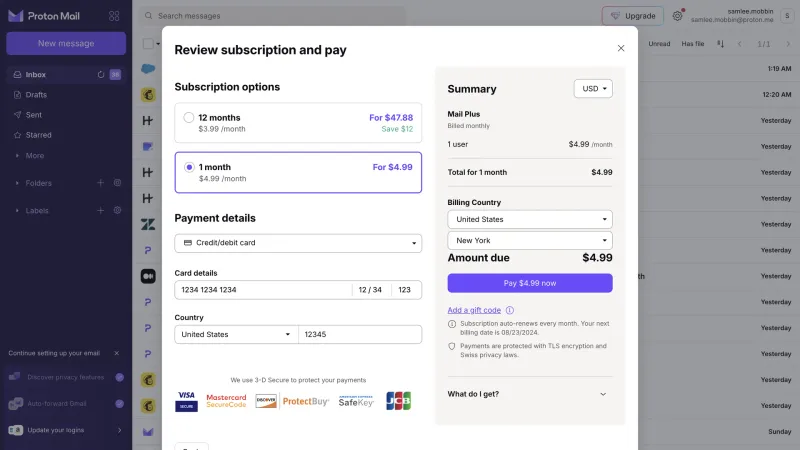Image resolution: width=800 pixels, height=450 pixels.
Task: Open the message with the Salesforce cloud icon
Action: point(148,68)
